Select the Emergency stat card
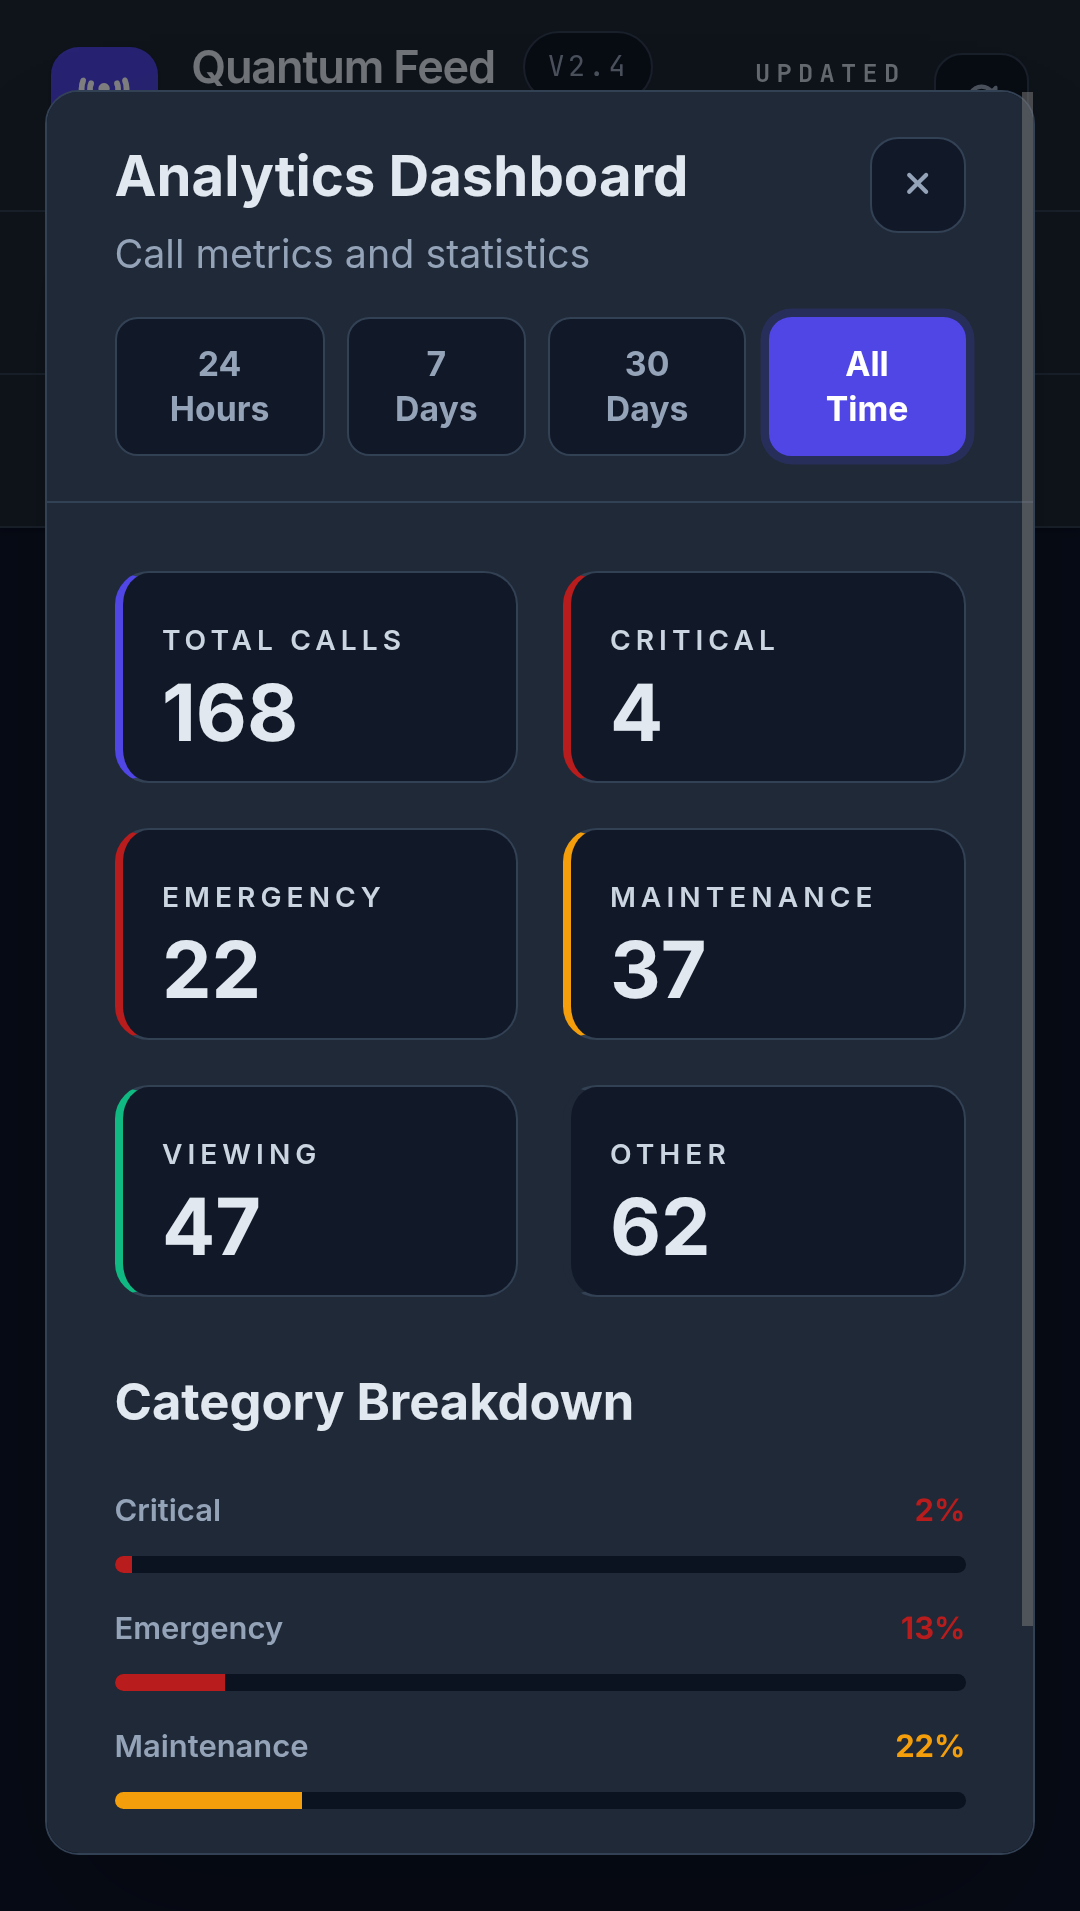This screenshot has width=1080, height=1911. point(316,934)
